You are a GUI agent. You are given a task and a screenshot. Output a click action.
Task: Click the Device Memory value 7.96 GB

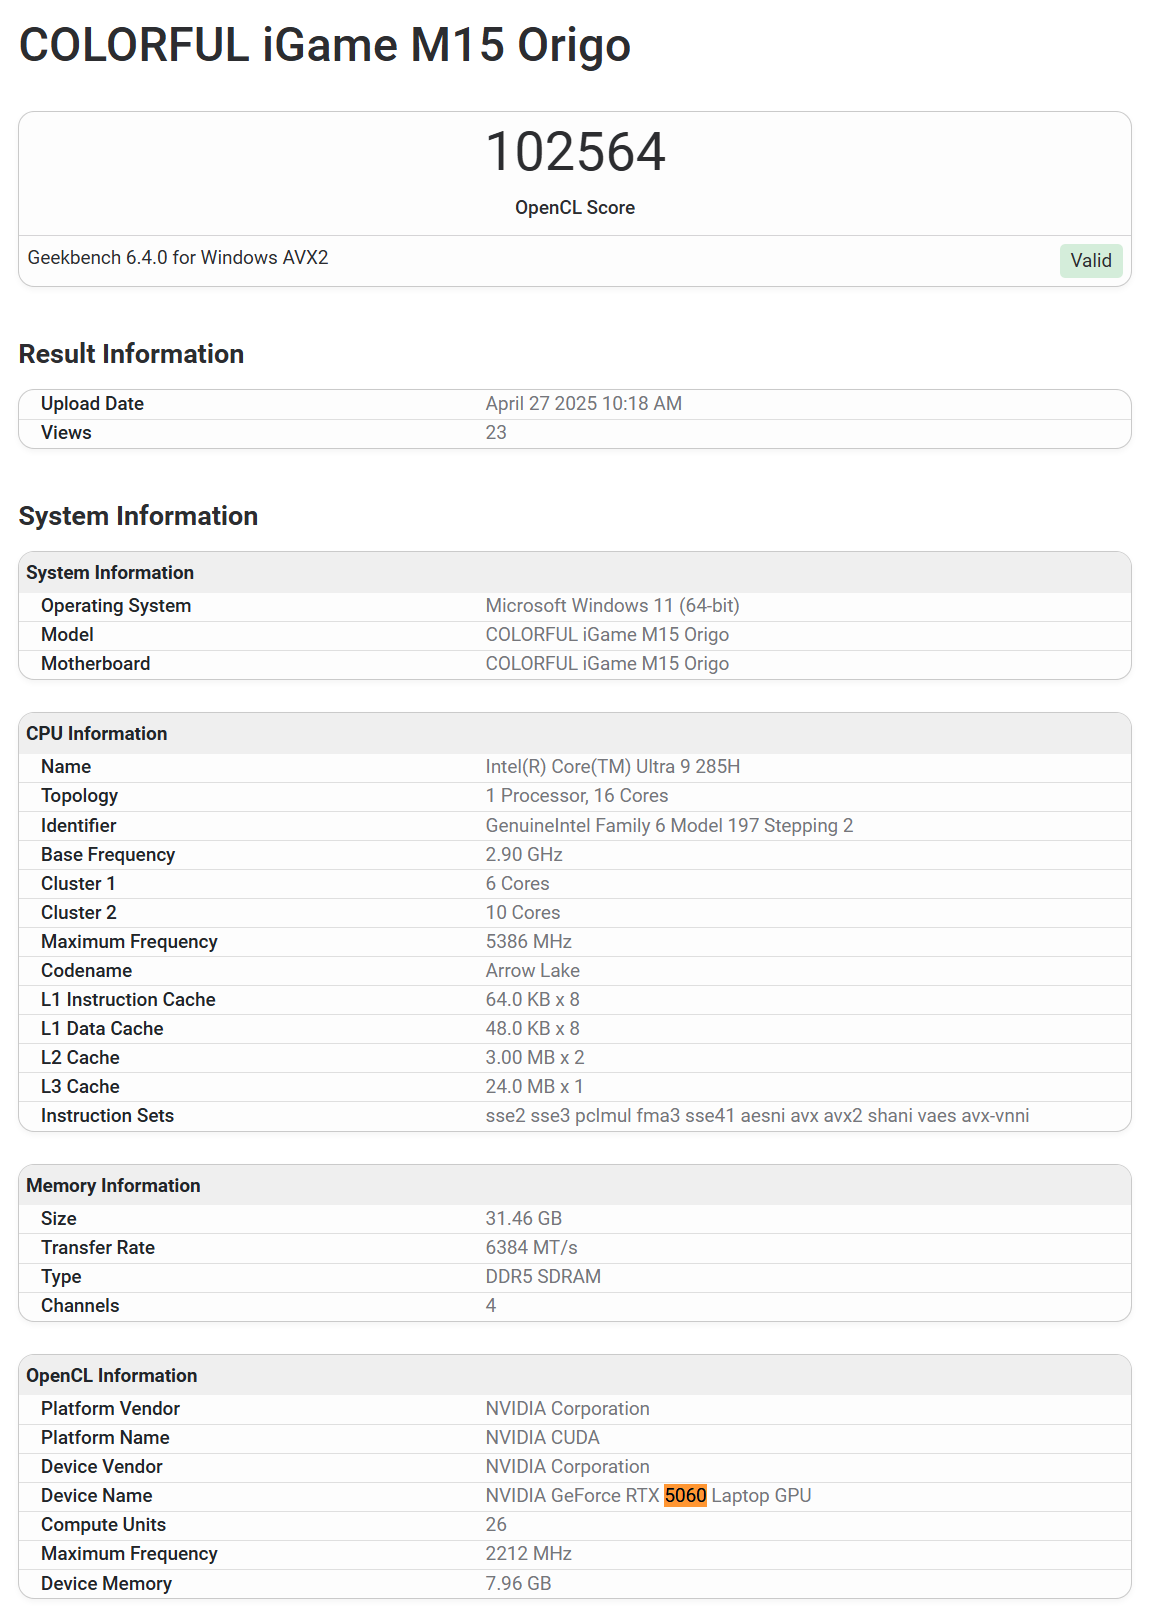tap(519, 1583)
